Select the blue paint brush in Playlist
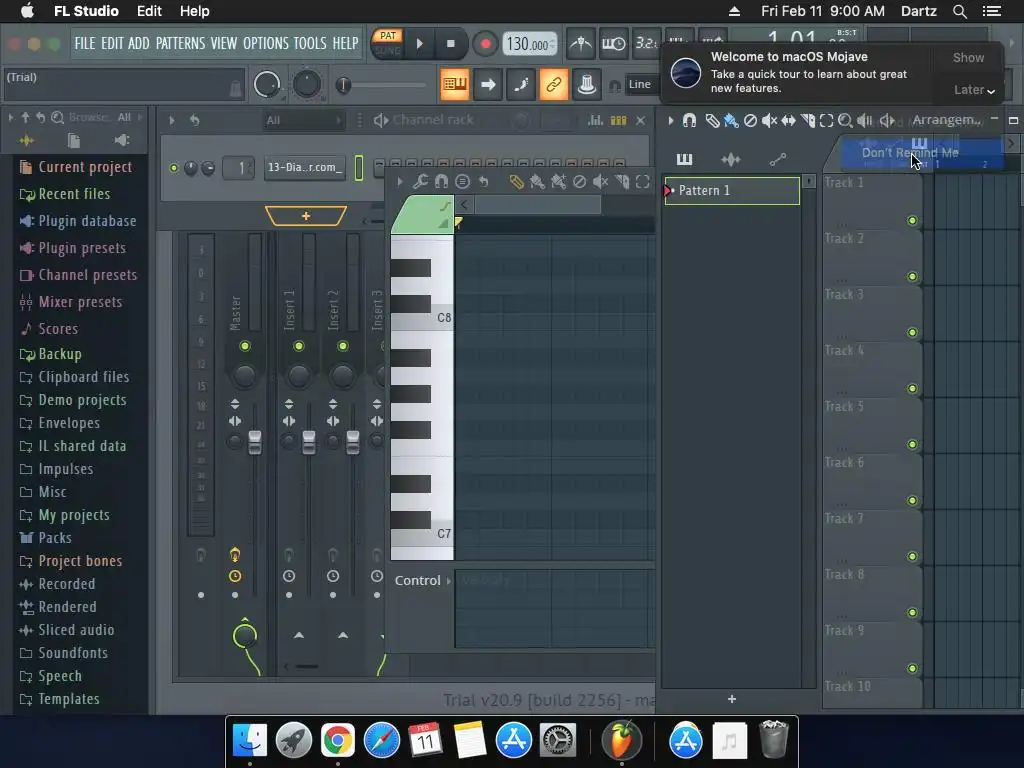1024x768 pixels. point(731,120)
